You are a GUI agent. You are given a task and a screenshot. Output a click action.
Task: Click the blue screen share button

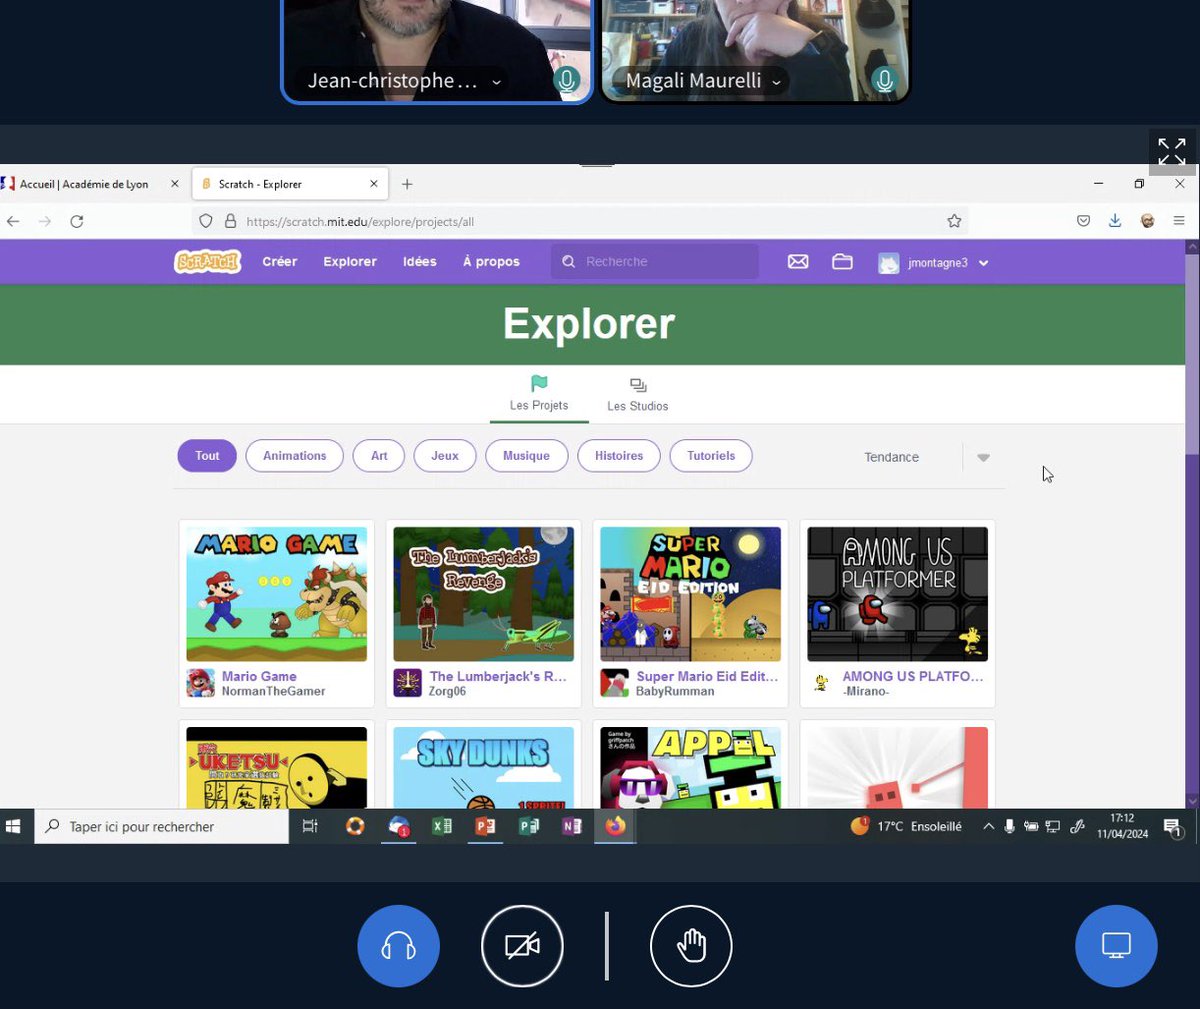[x=1116, y=946]
